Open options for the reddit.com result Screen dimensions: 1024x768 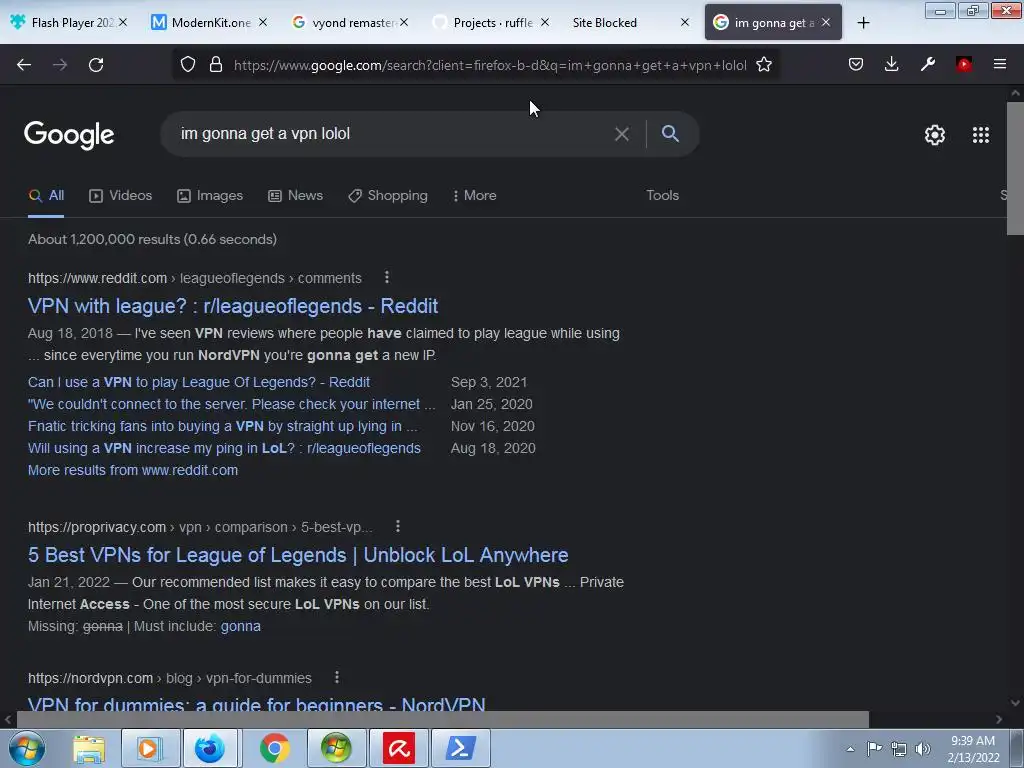(x=387, y=278)
